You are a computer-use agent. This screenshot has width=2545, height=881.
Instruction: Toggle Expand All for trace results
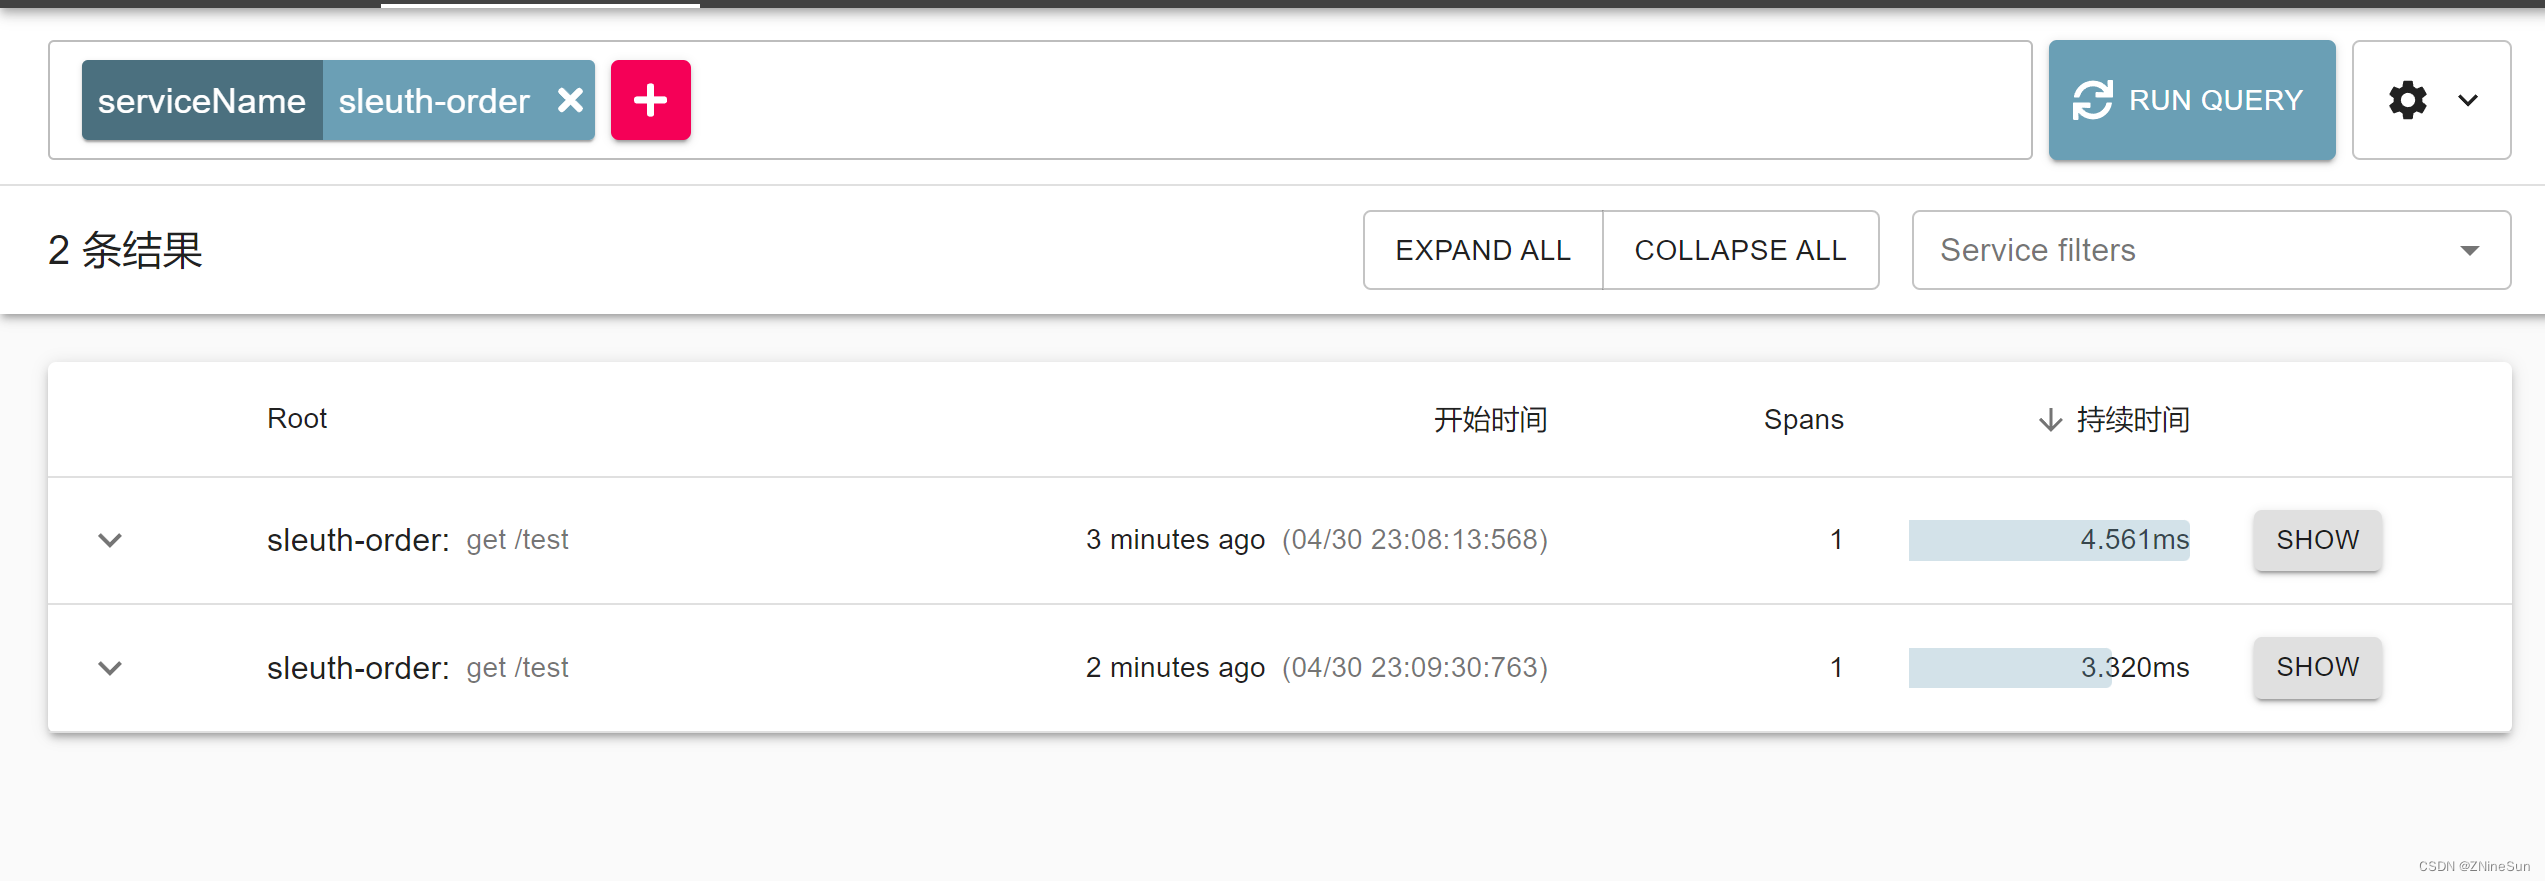pos(1482,250)
